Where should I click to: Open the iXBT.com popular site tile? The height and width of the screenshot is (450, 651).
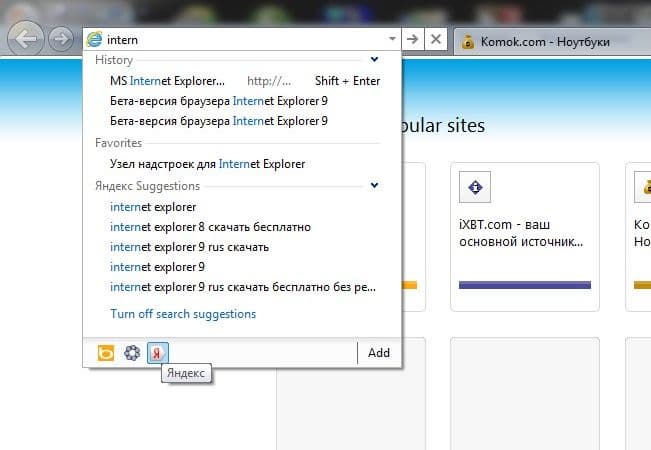point(525,237)
